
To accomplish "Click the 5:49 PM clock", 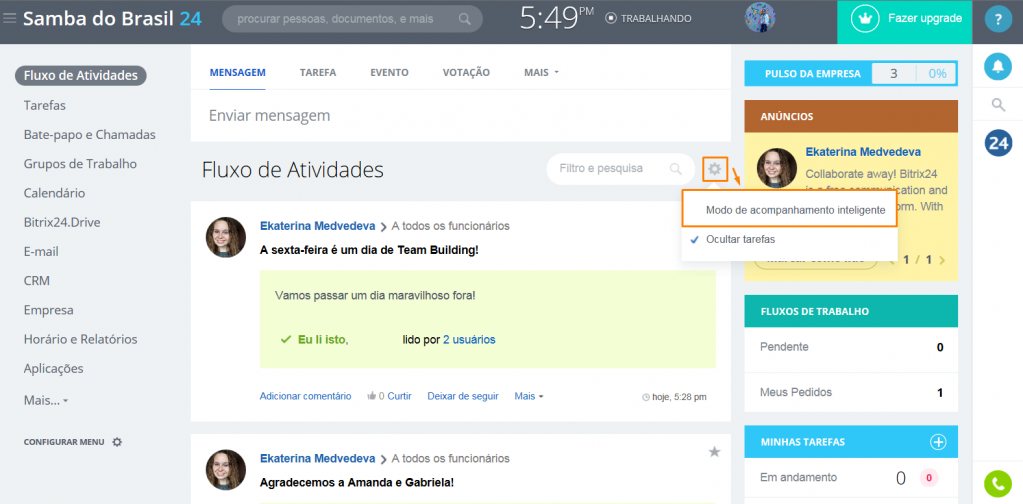I will coord(557,18).
